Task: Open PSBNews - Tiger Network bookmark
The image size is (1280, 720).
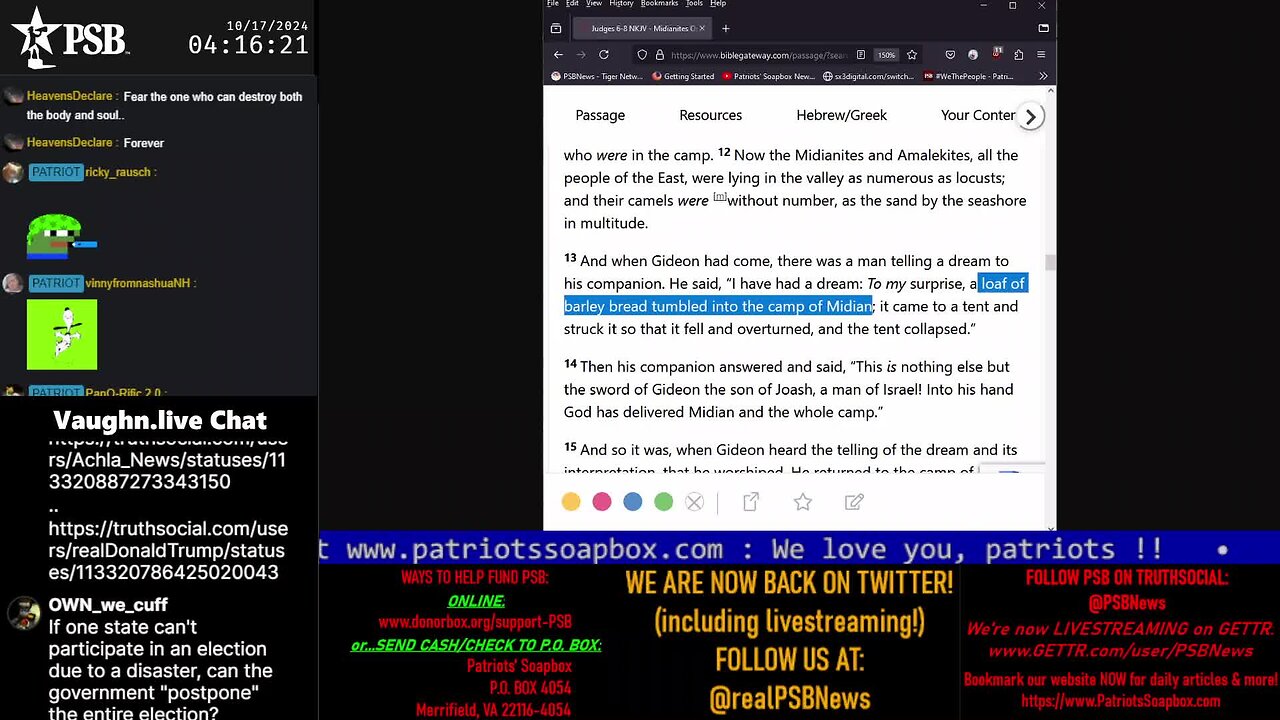Action: click(596, 76)
